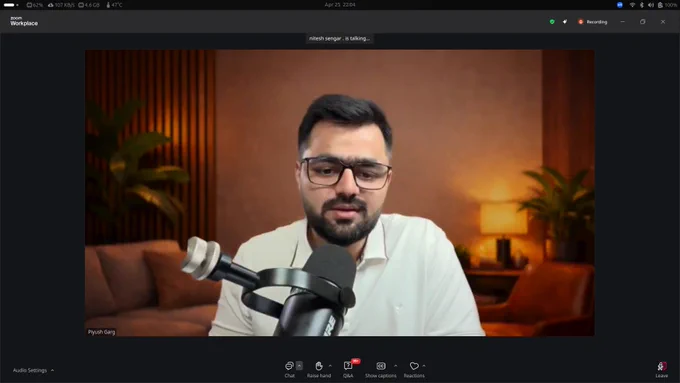Open the workspace indicator pill
Image resolution: width=680 pixels, height=383 pixels.
(11, 5)
